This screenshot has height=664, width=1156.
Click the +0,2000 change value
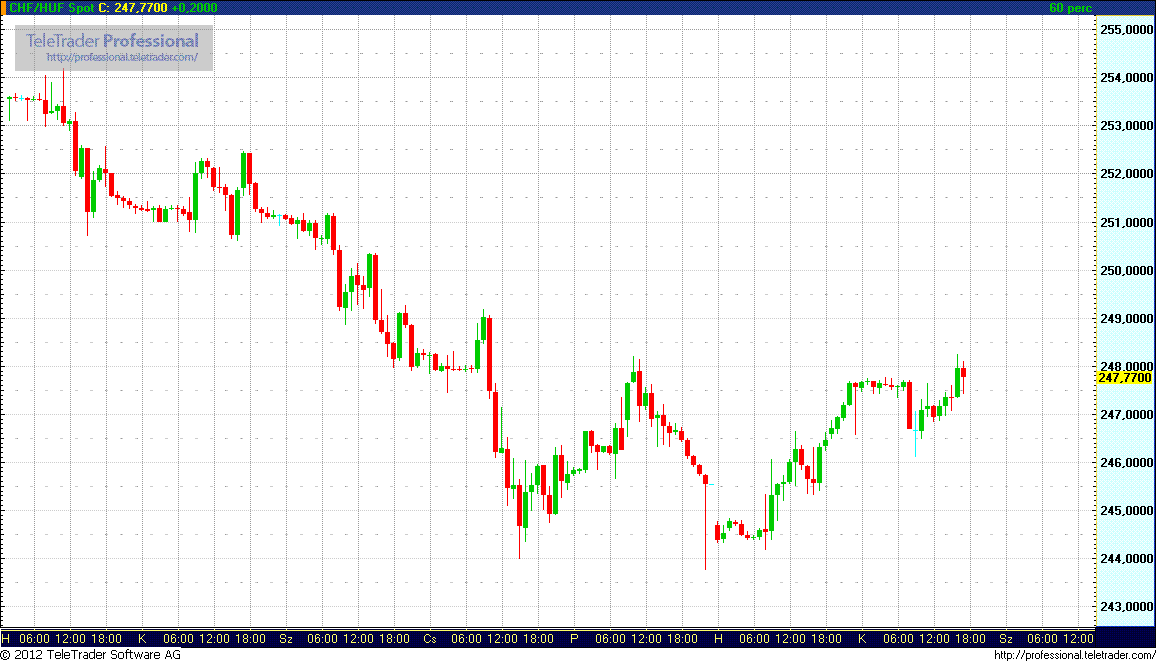point(195,7)
